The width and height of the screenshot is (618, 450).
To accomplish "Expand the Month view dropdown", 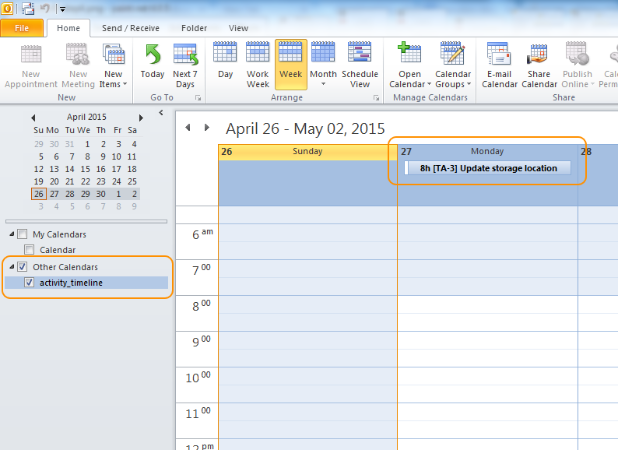I will [323, 84].
